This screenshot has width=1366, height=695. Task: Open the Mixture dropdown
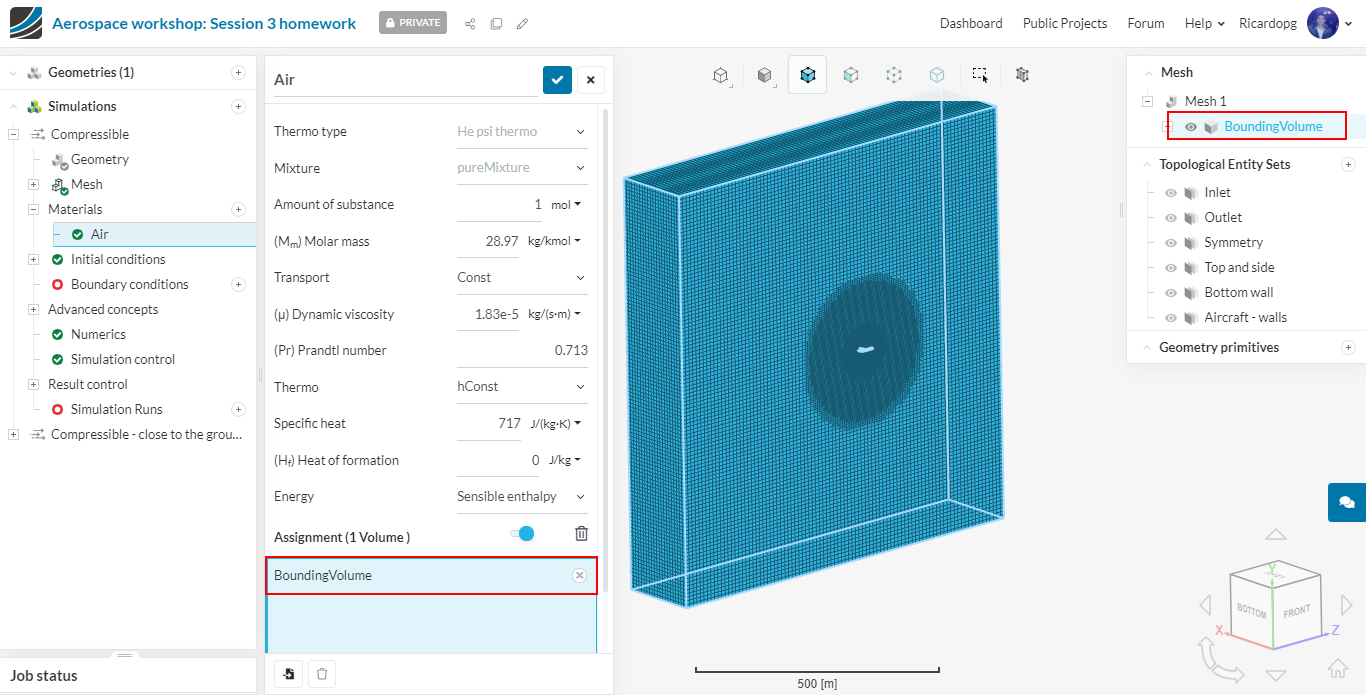522,168
